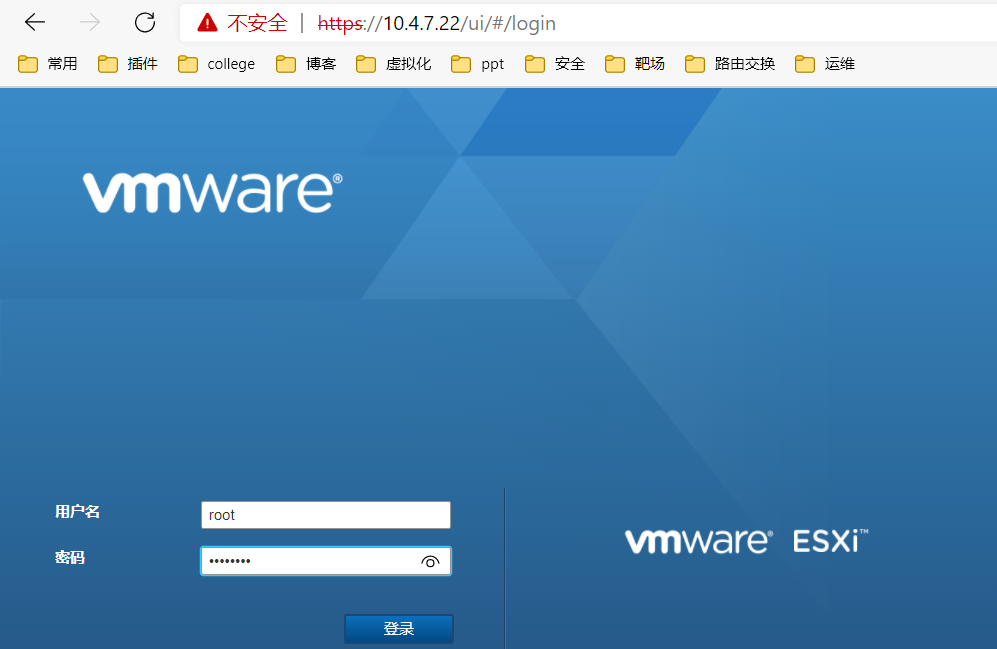Open the 插件 bookmark folder

pyautogui.click(x=128, y=64)
